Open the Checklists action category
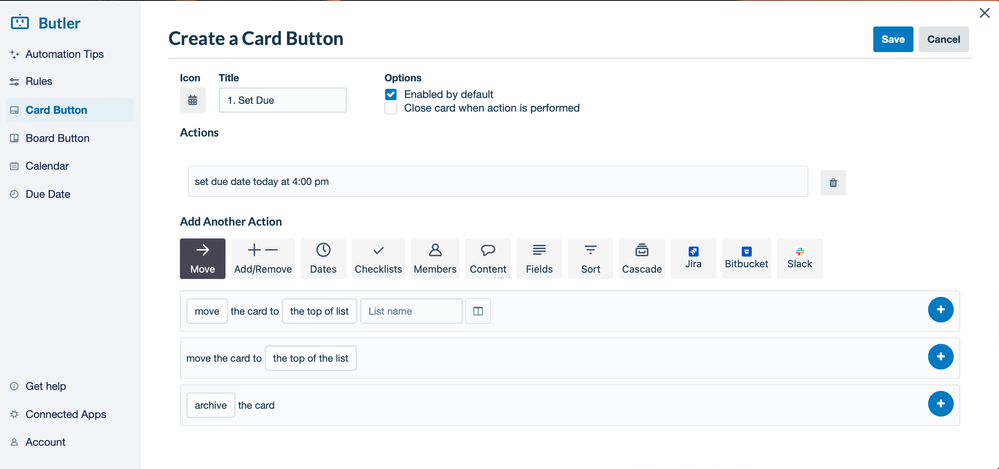The image size is (999, 469). (378, 259)
